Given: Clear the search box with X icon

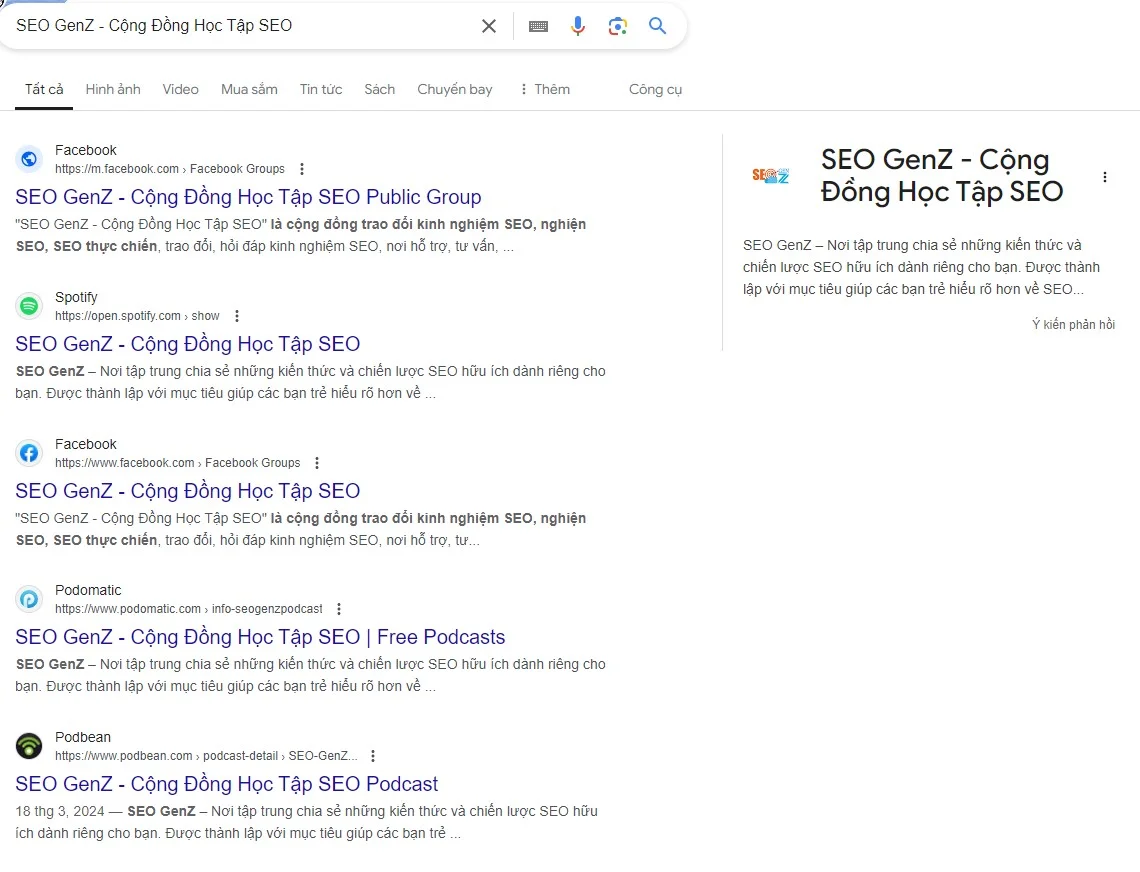Looking at the screenshot, I should click(489, 26).
